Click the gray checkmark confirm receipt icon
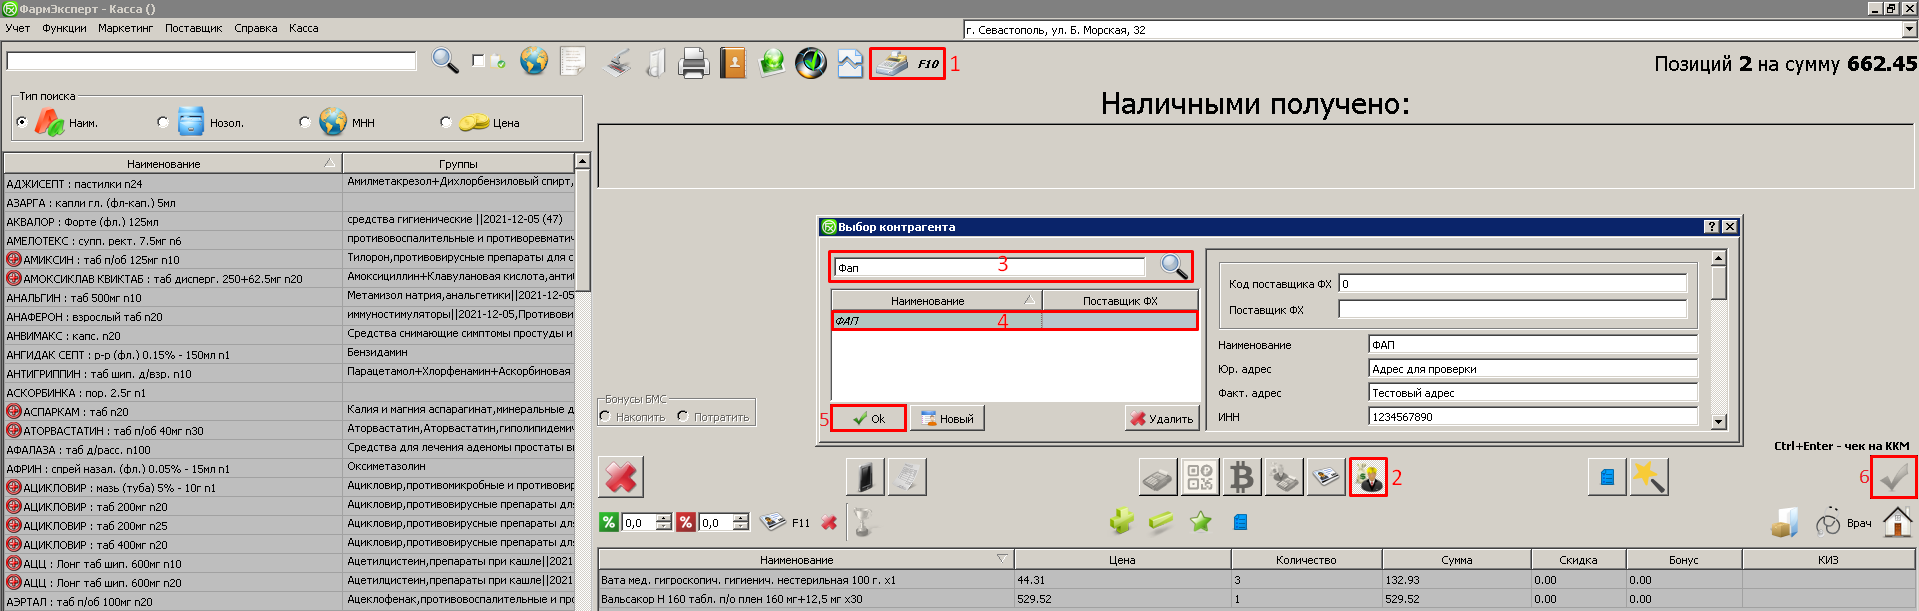 [1894, 478]
